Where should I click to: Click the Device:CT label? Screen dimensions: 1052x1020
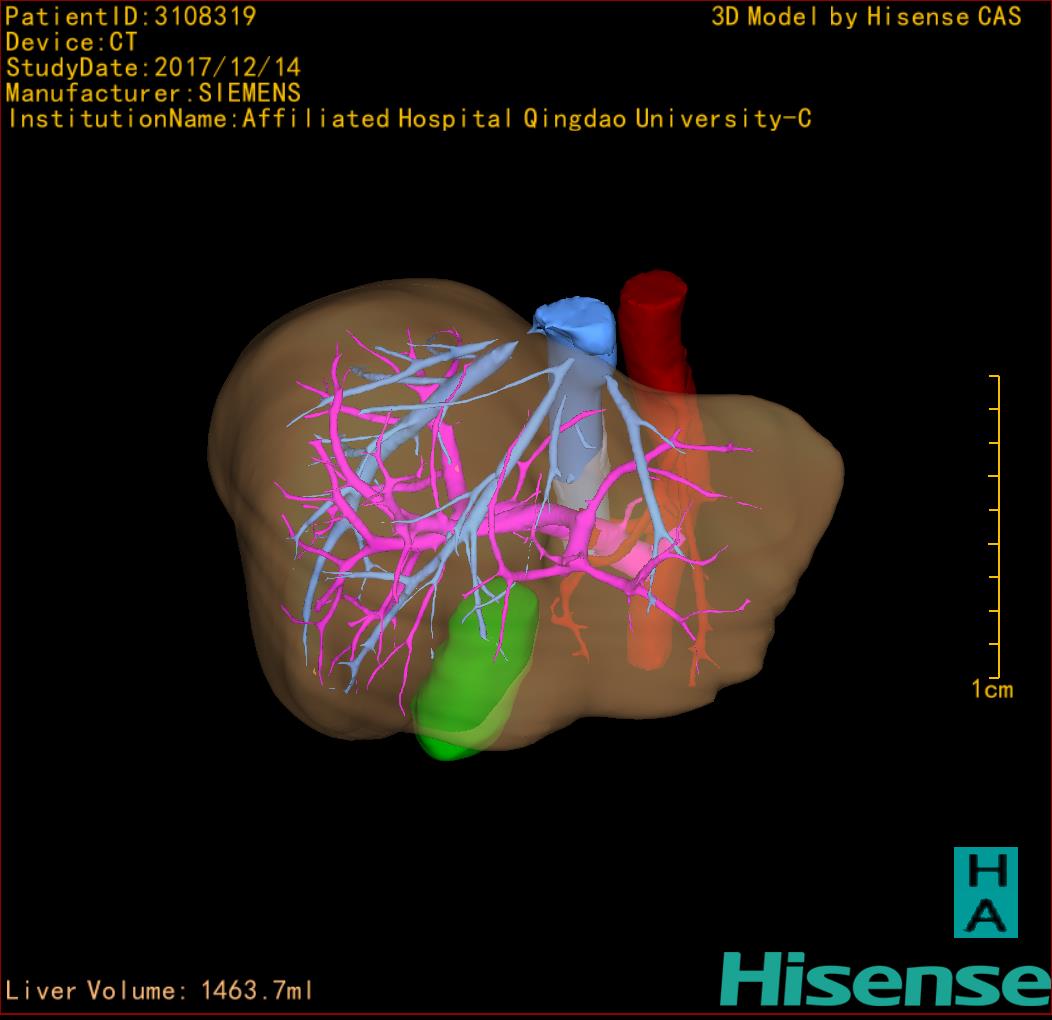(71, 42)
